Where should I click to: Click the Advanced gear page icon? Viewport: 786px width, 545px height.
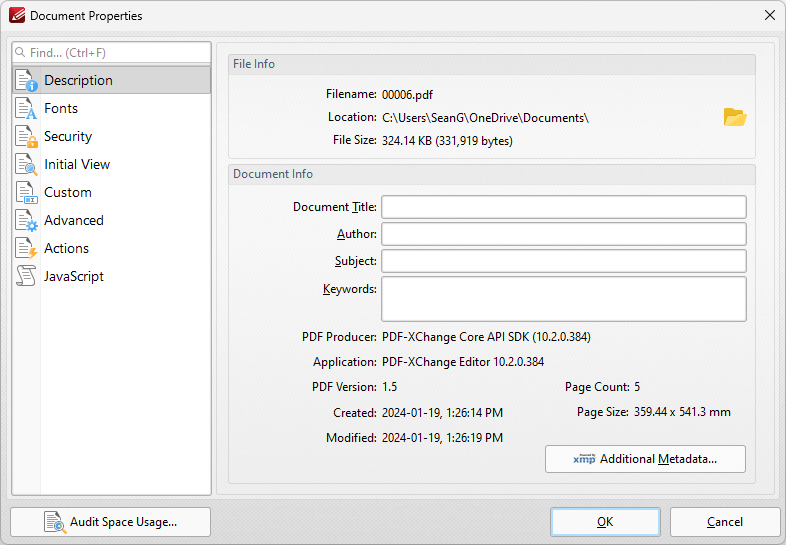(x=26, y=221)
